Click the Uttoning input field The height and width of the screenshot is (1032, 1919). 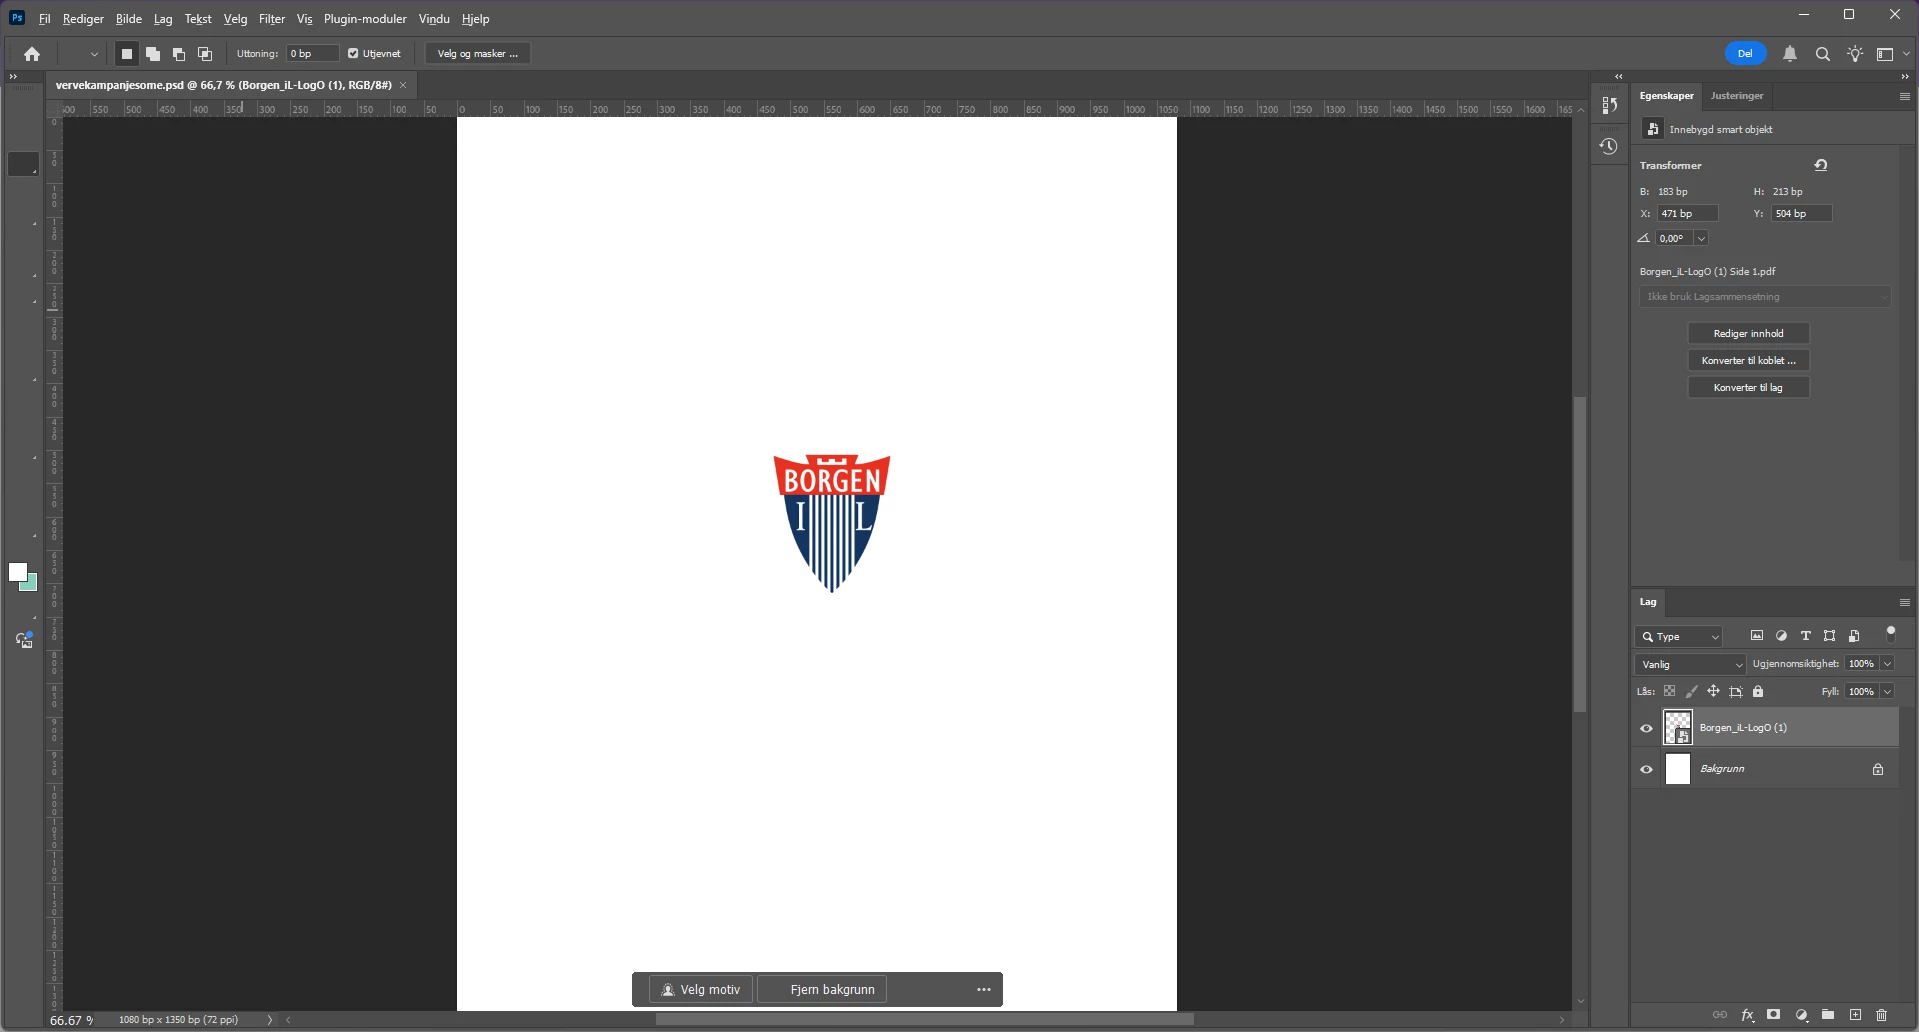(312, 54)
